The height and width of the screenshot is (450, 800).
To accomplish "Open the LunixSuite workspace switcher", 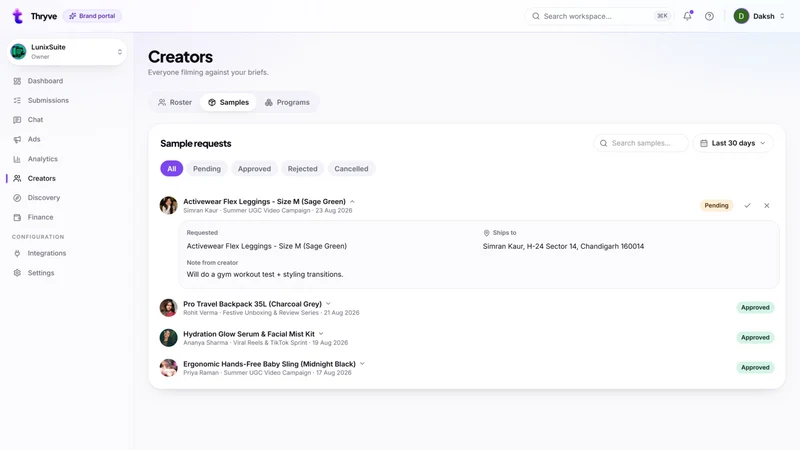I will (67, 52).
